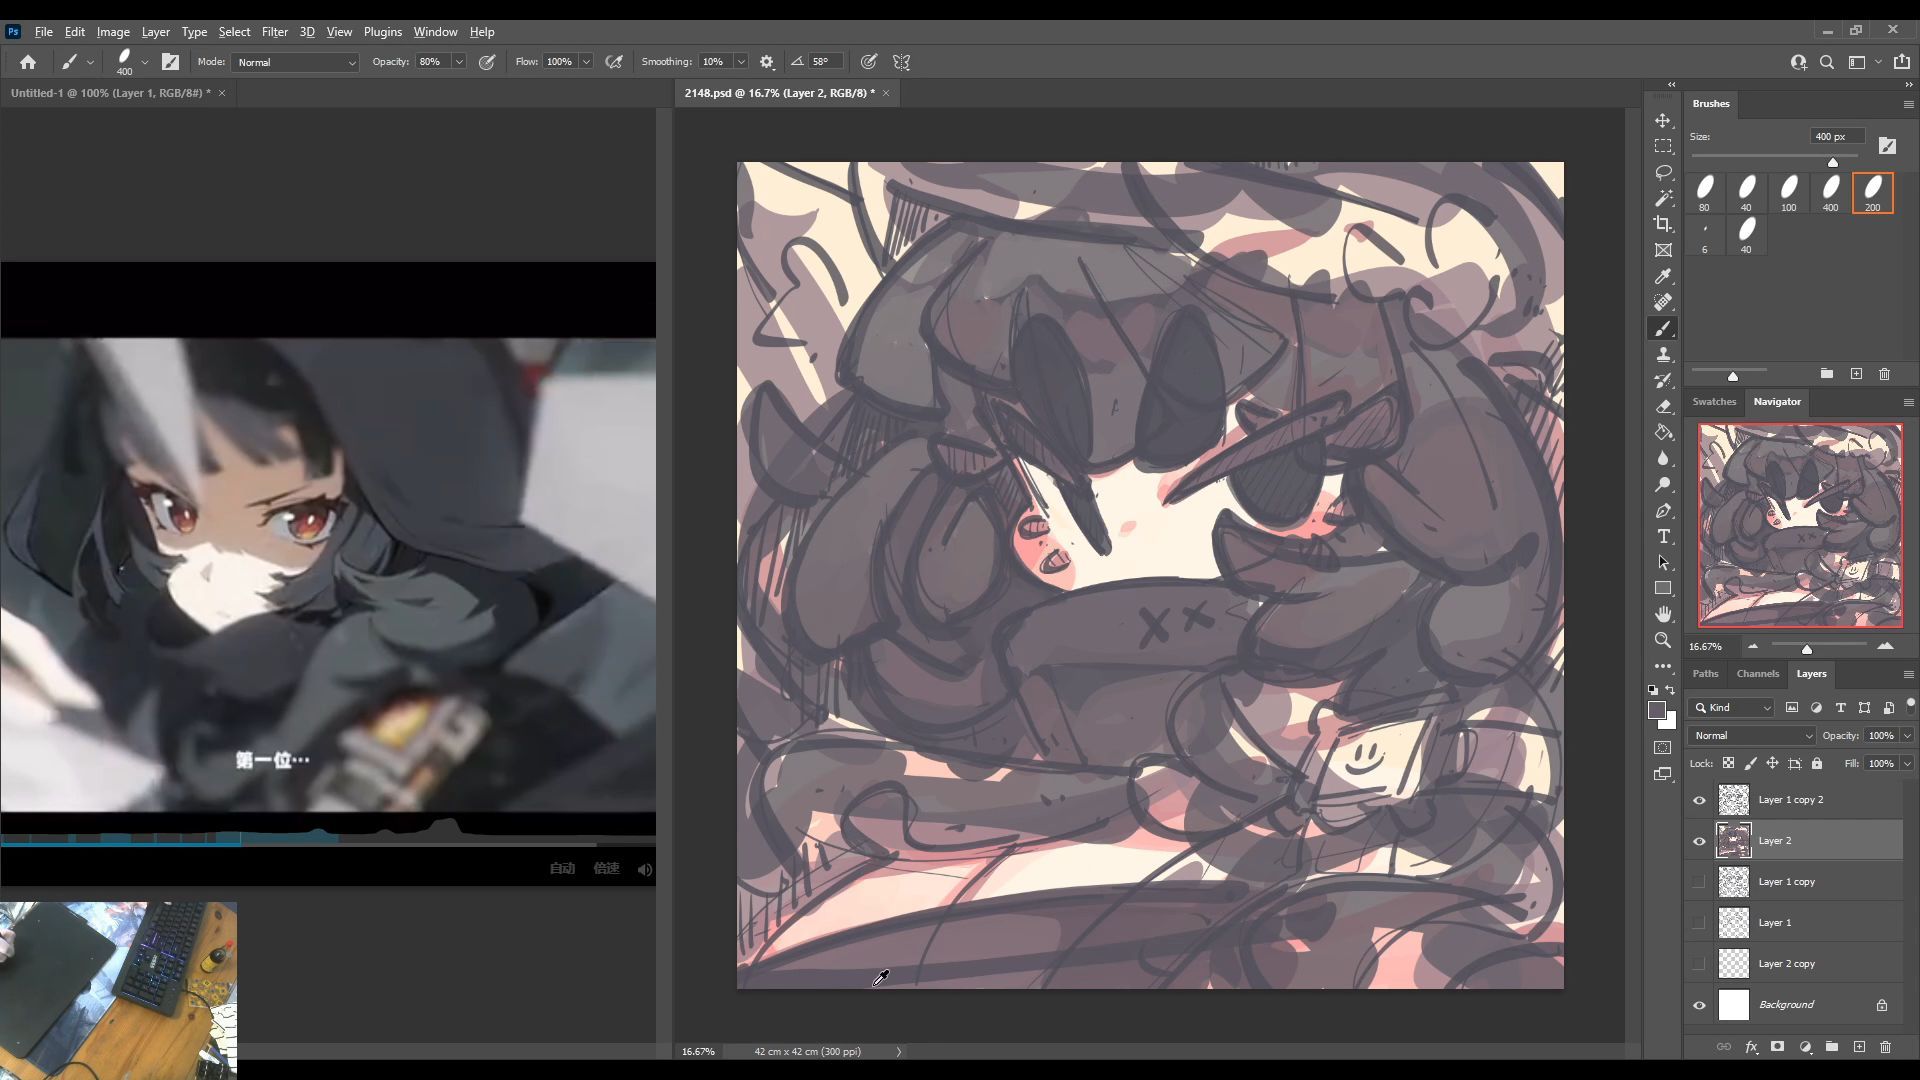Select the Hand tool

click(1663, 614)
